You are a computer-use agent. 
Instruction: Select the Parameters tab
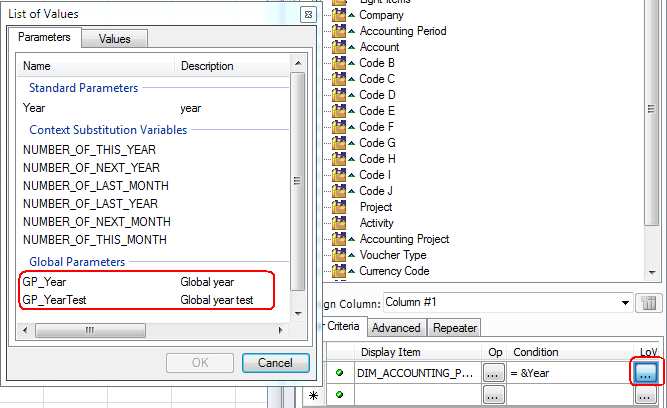tap(44, 37)
